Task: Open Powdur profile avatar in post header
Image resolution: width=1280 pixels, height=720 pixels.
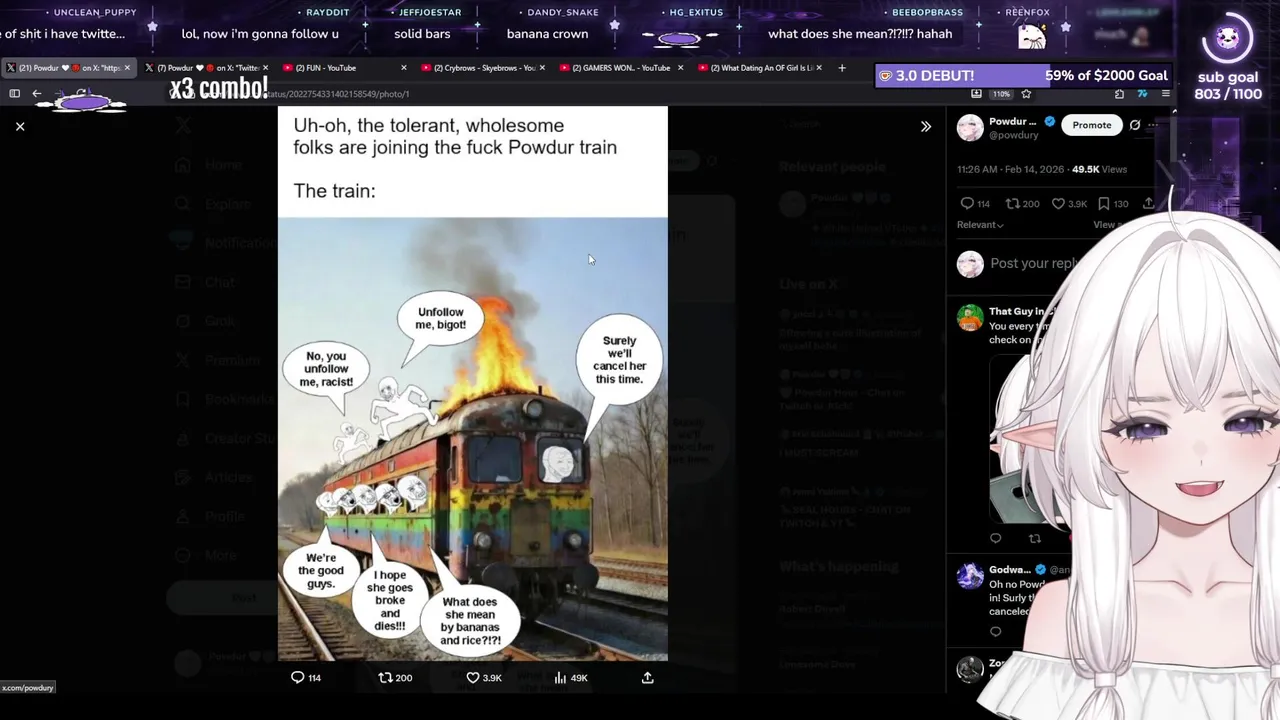Action: [x=970, y=127]
